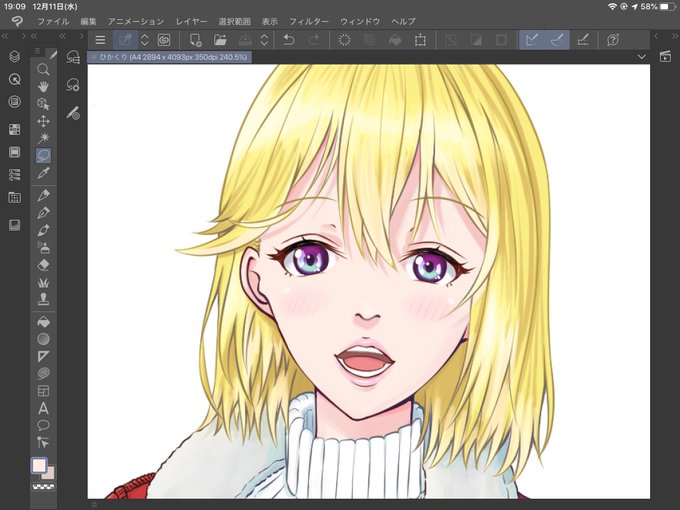This screenshot has width=680, height=510.
Task: Open the 選択範囲 menu
Action: coord(235,21)
